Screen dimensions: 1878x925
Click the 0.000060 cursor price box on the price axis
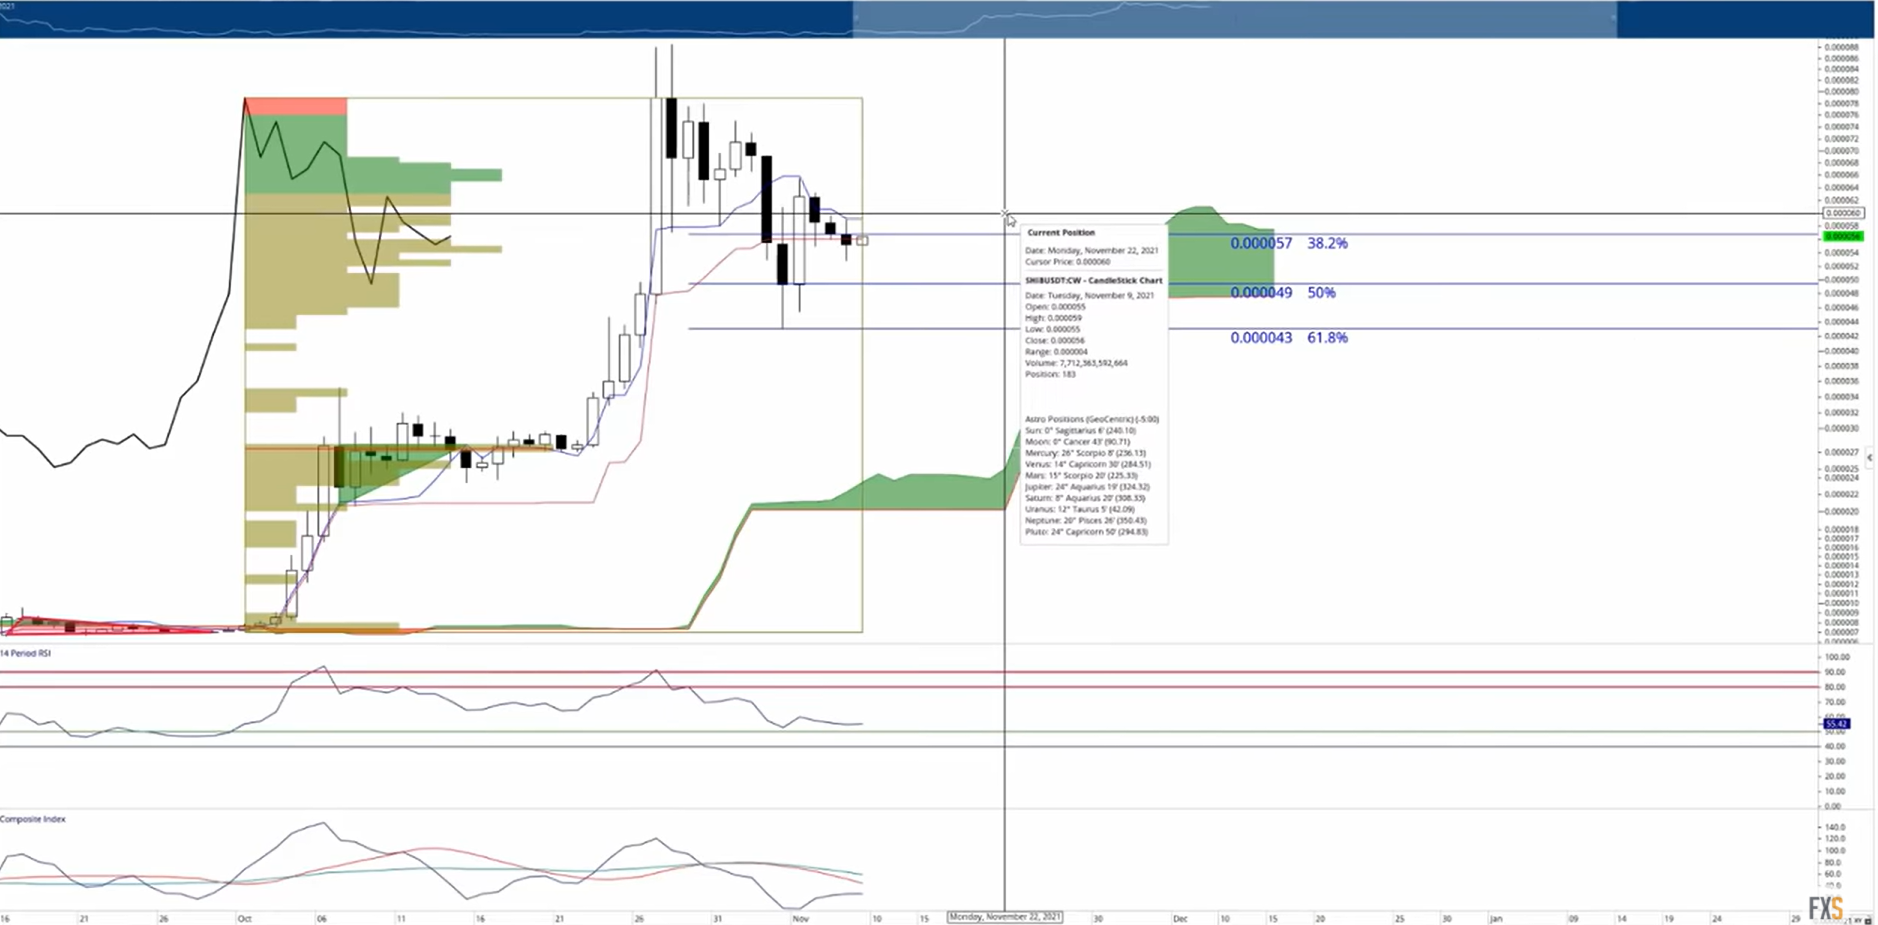(1842, 213)
